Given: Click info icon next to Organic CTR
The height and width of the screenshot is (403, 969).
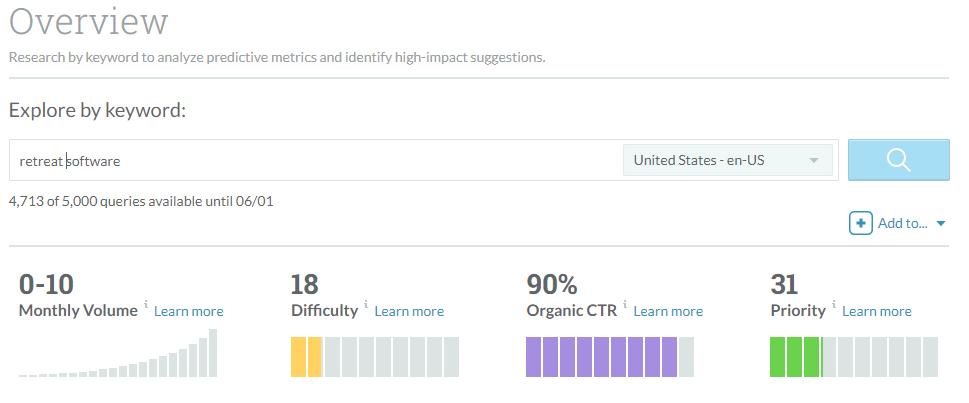Looking at the screenshot, I should tap(625, 305).
